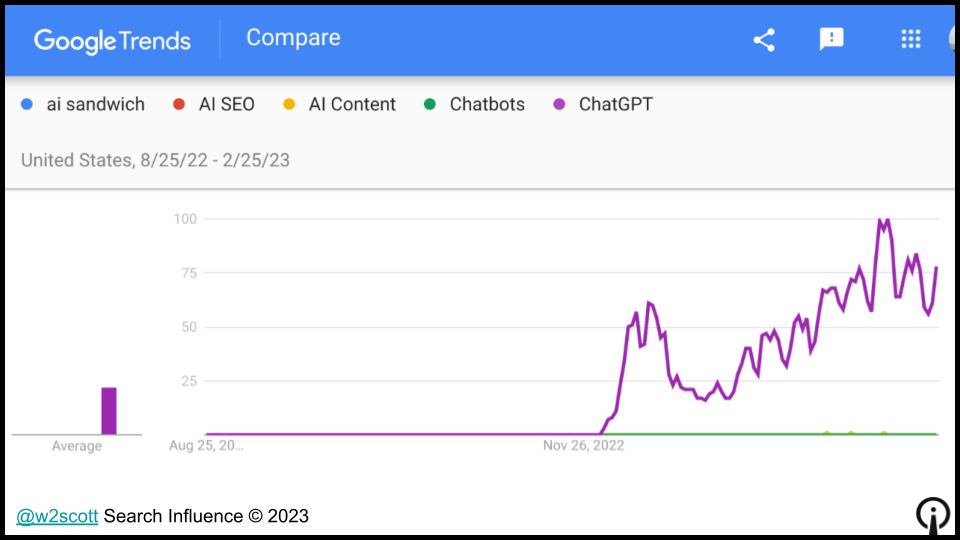Open the Google apps grid icon
Image resolution: width=960 pixels, height=540 pixels.
[910, 40]
